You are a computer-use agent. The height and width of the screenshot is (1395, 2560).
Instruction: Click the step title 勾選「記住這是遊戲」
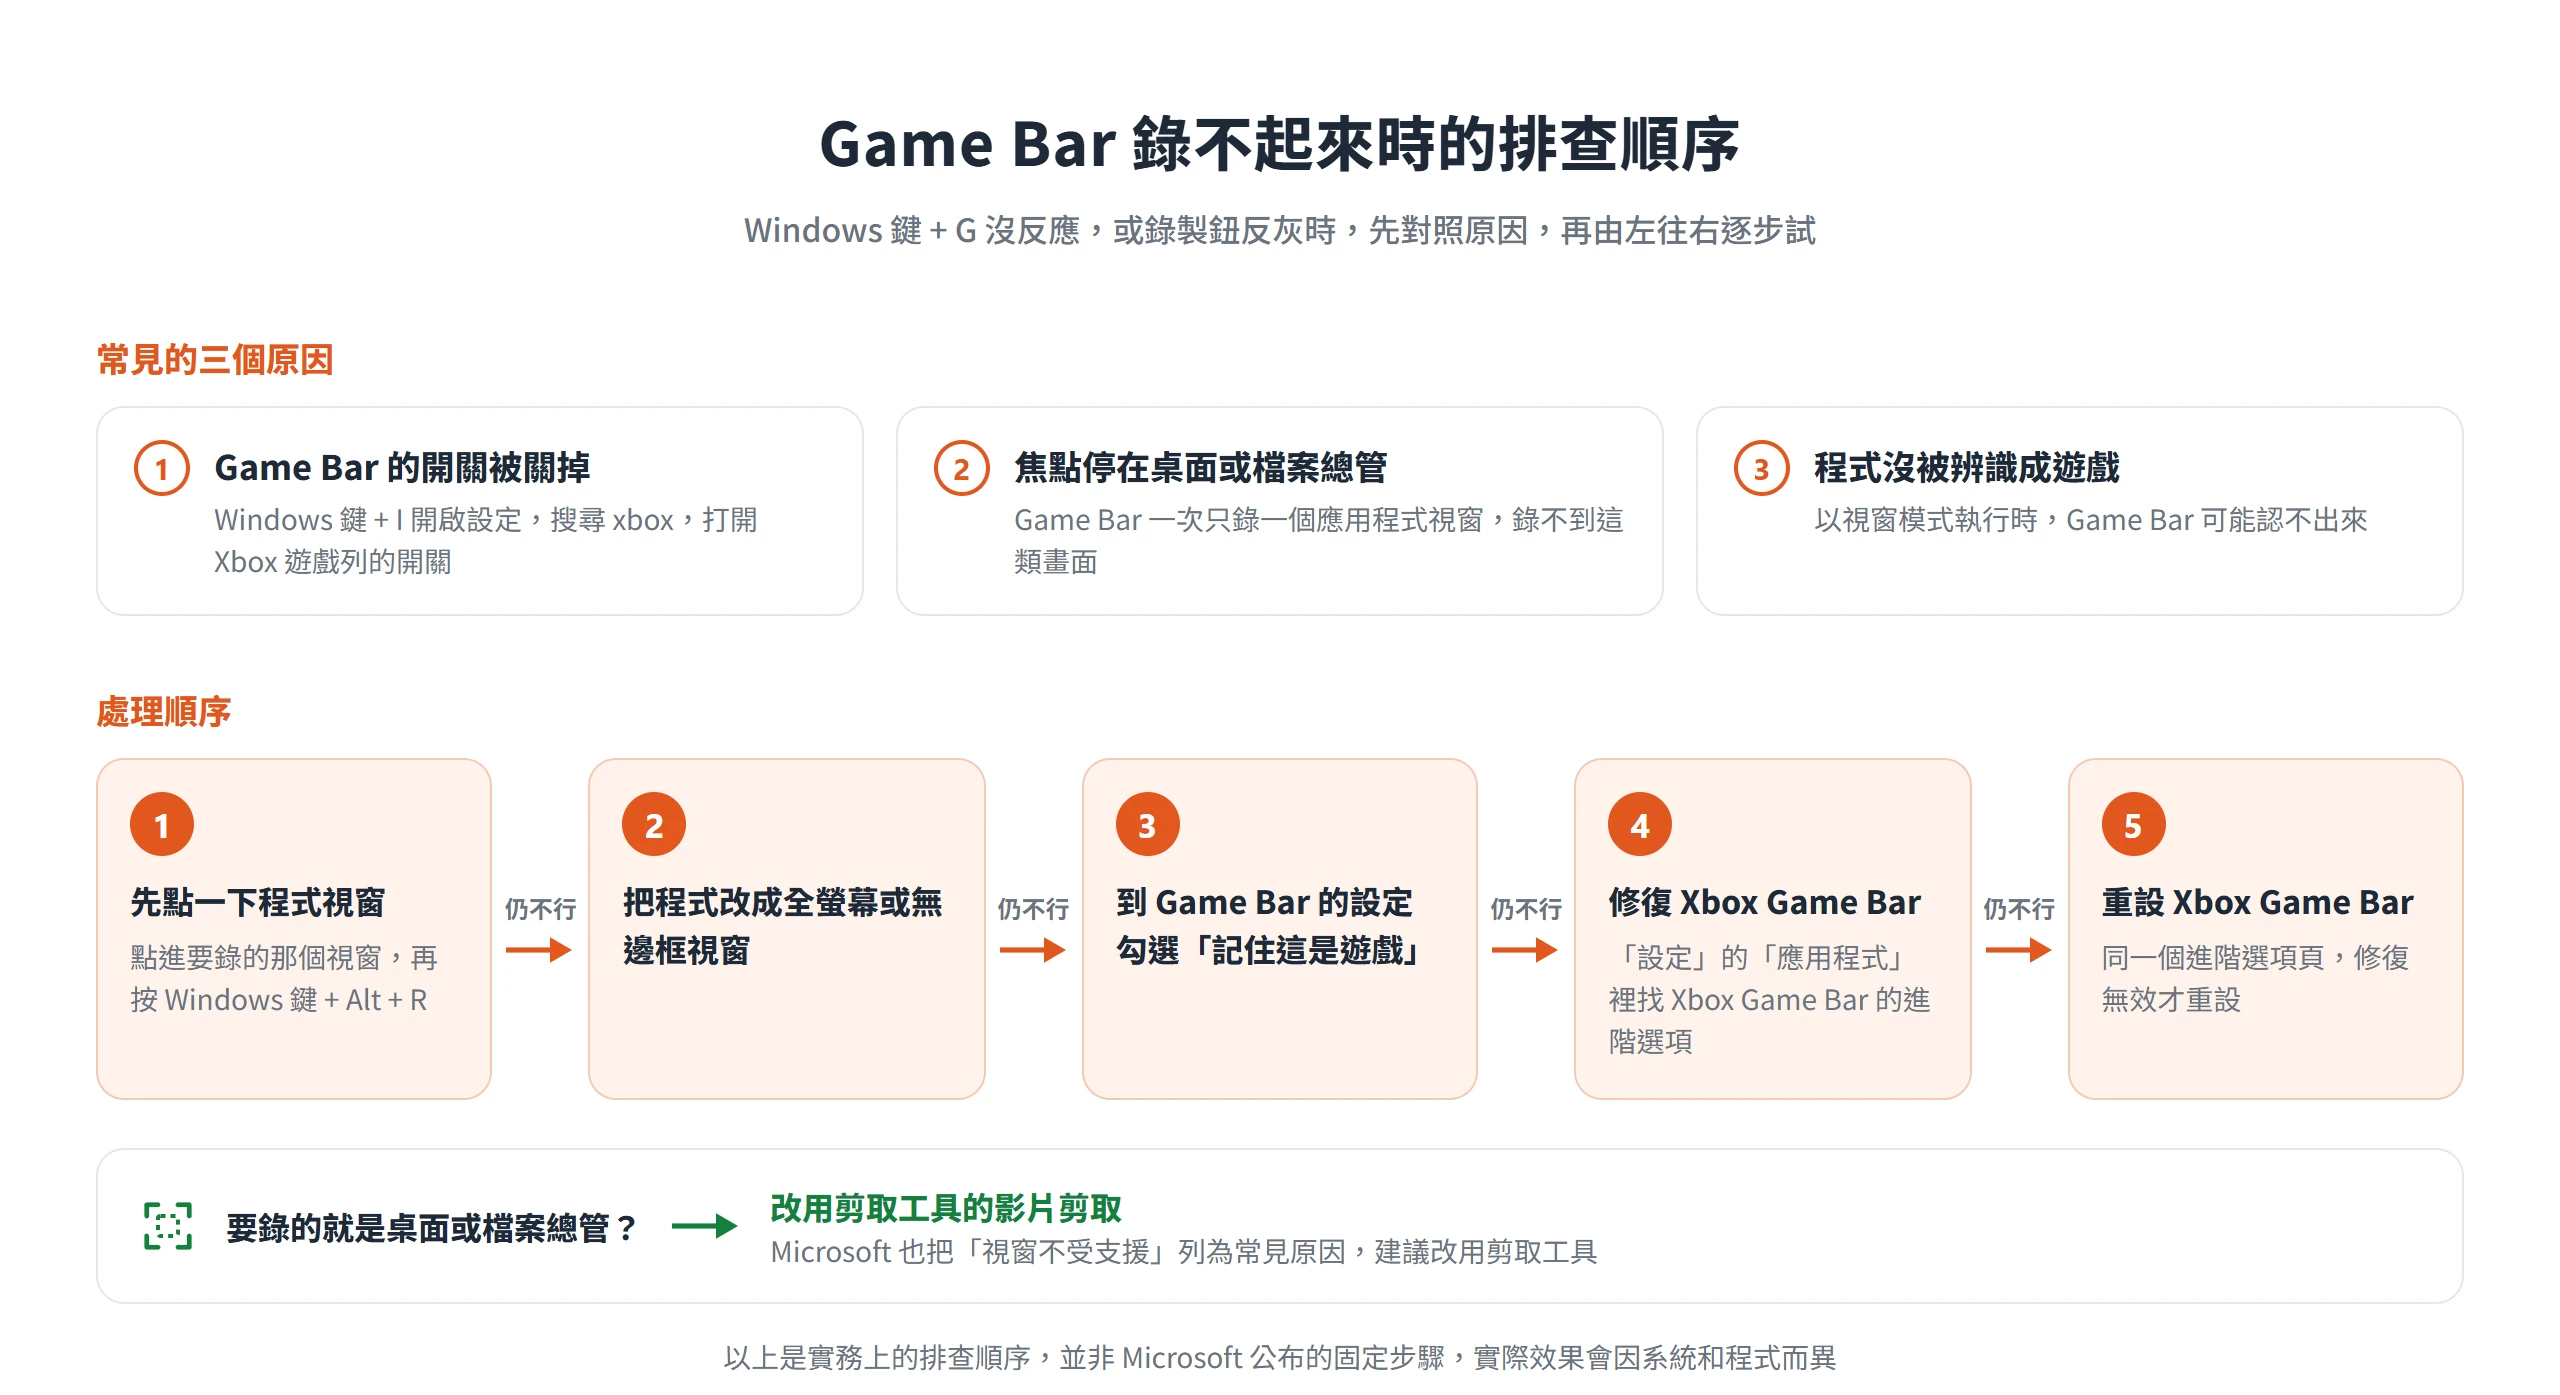[x=1269, y=950]
